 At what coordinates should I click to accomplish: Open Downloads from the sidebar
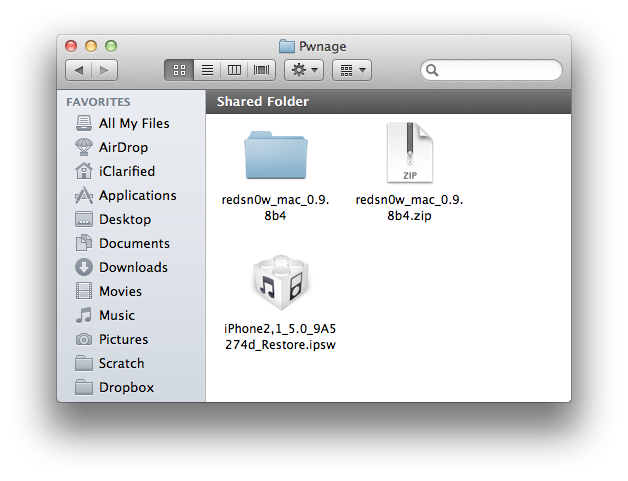click(x=133, y=268)
